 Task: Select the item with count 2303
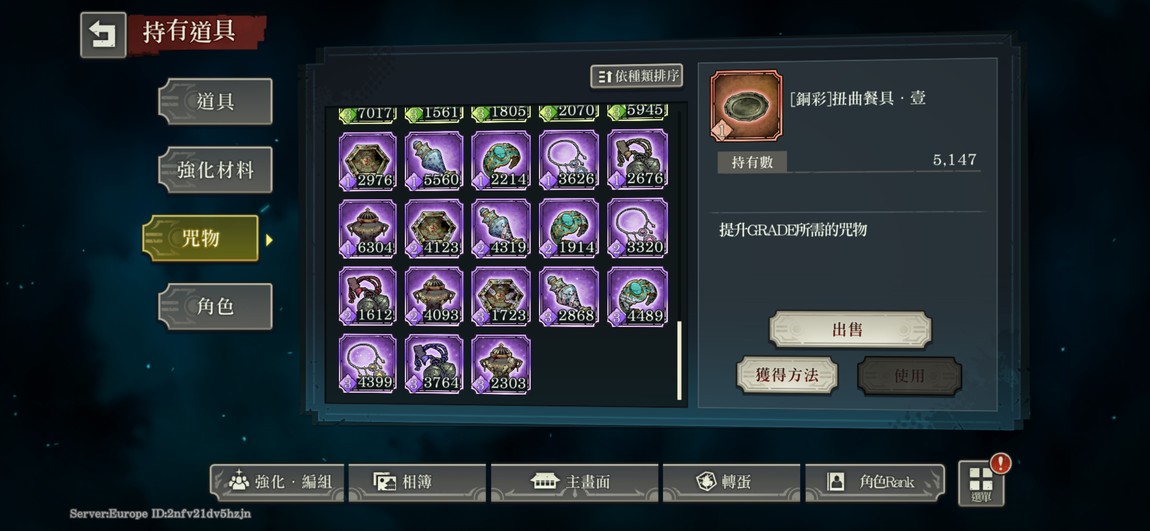[502, 364]
